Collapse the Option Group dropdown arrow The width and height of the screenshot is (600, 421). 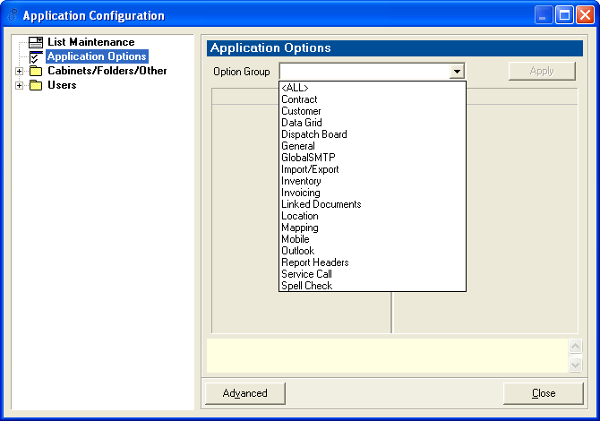pos(457,71)
